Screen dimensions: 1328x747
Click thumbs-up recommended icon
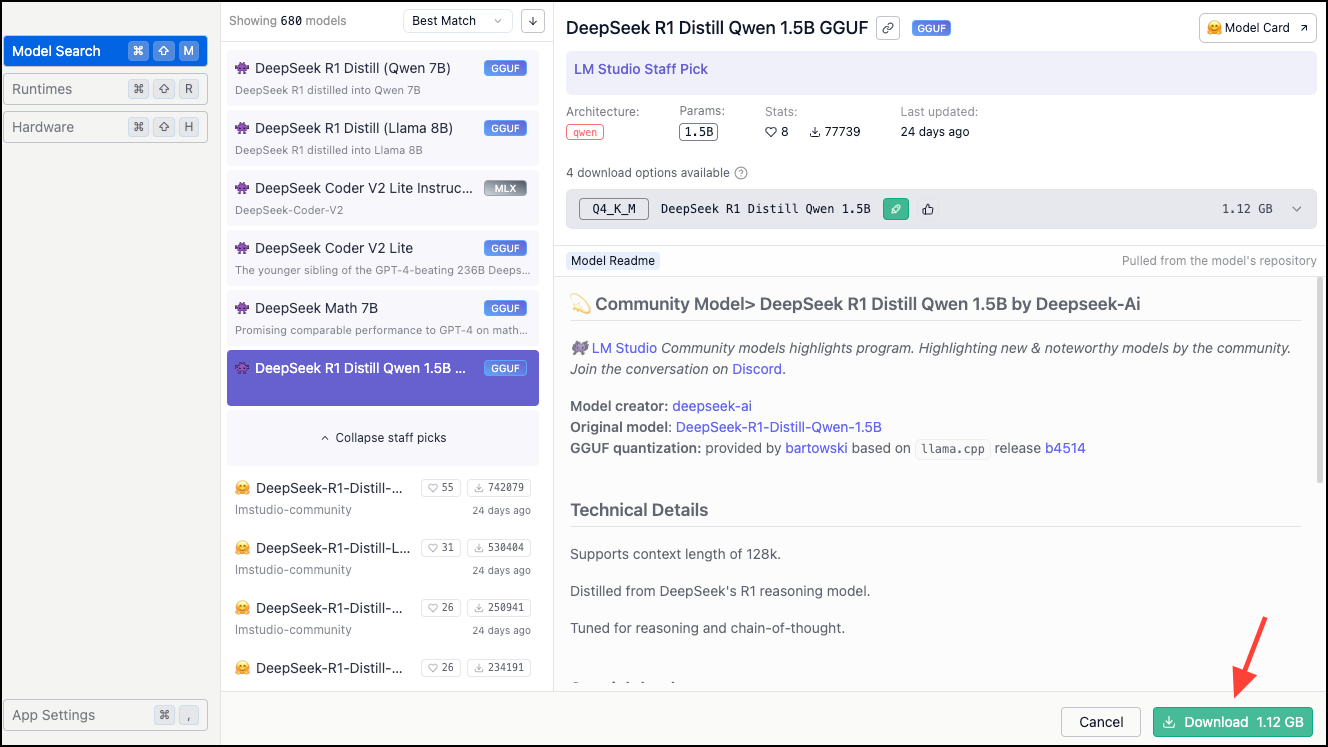point(928,209)
